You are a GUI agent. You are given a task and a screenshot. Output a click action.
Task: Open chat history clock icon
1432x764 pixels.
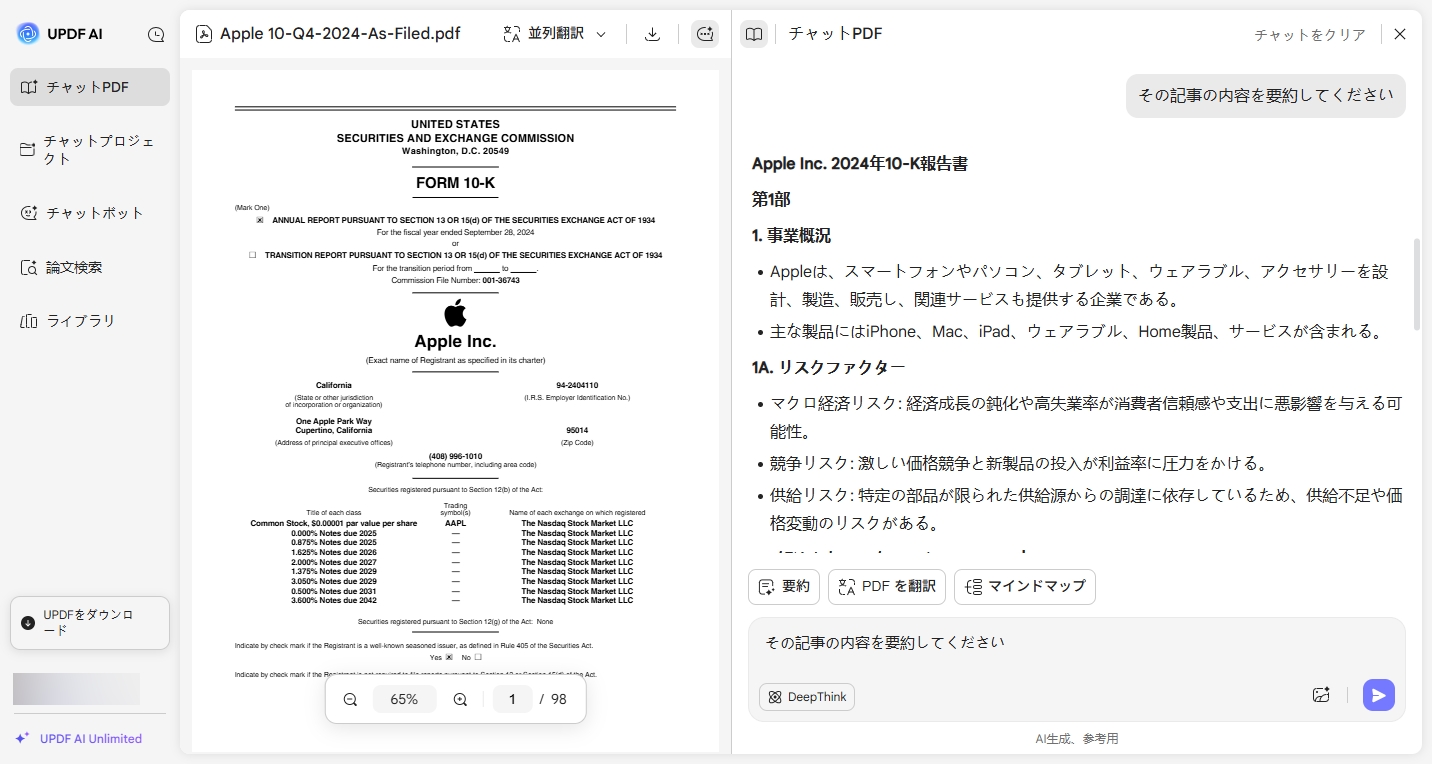tap(156, 34)
